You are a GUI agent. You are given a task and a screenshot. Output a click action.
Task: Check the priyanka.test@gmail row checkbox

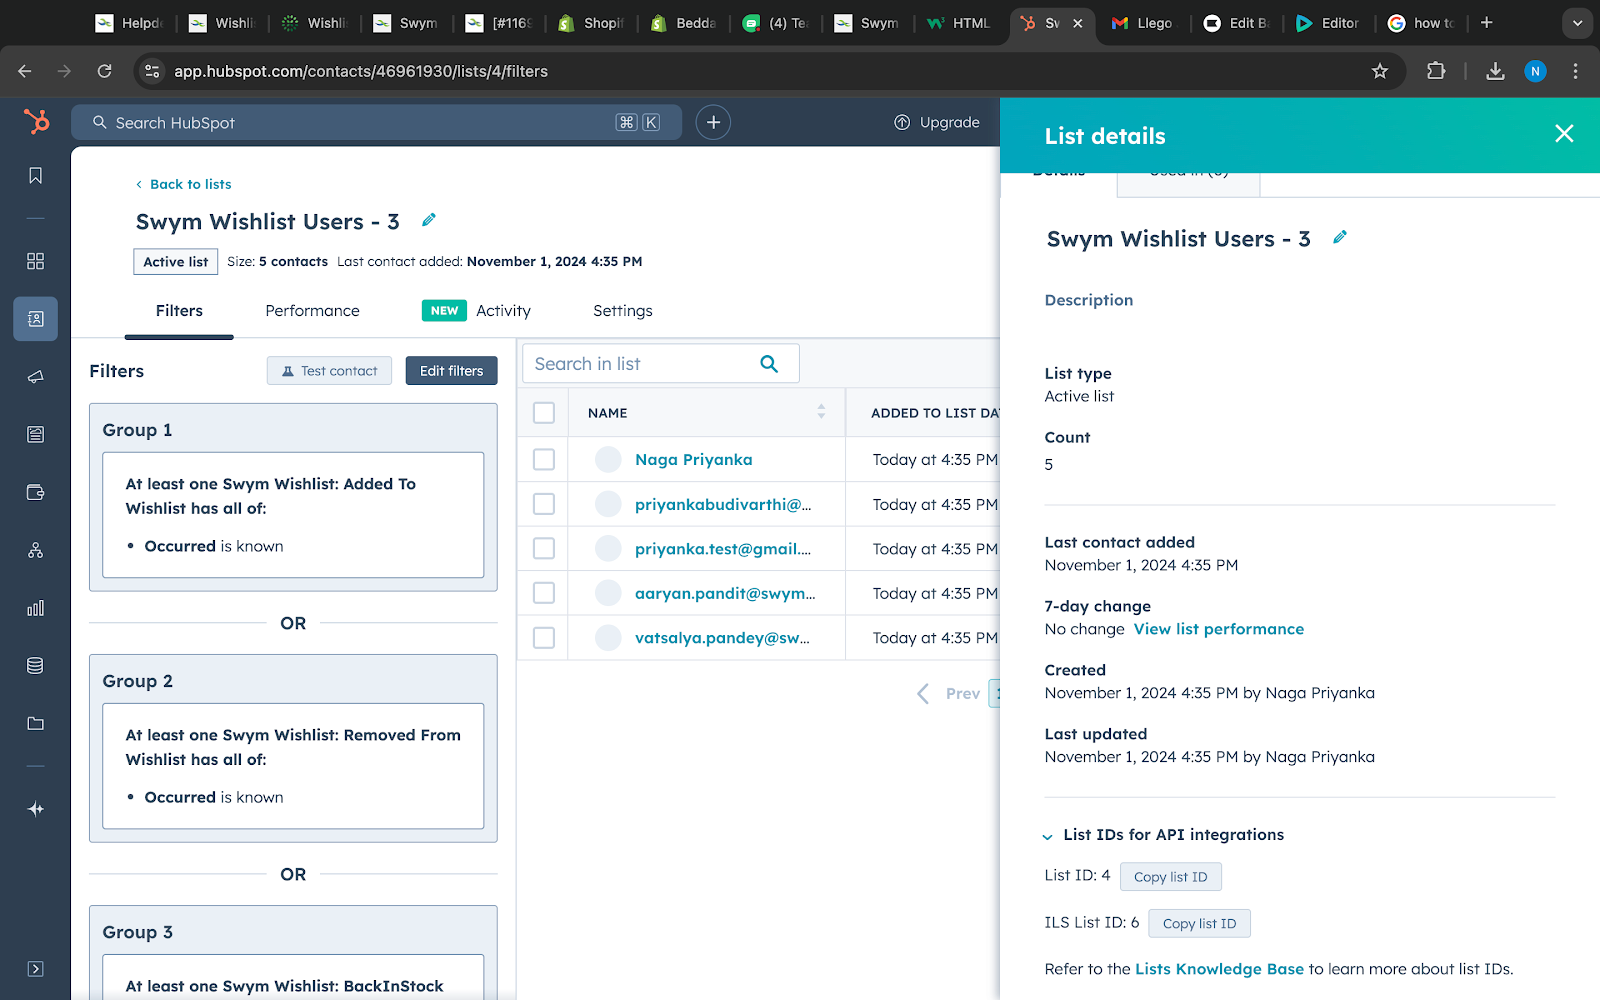click(x=544, y=548)
